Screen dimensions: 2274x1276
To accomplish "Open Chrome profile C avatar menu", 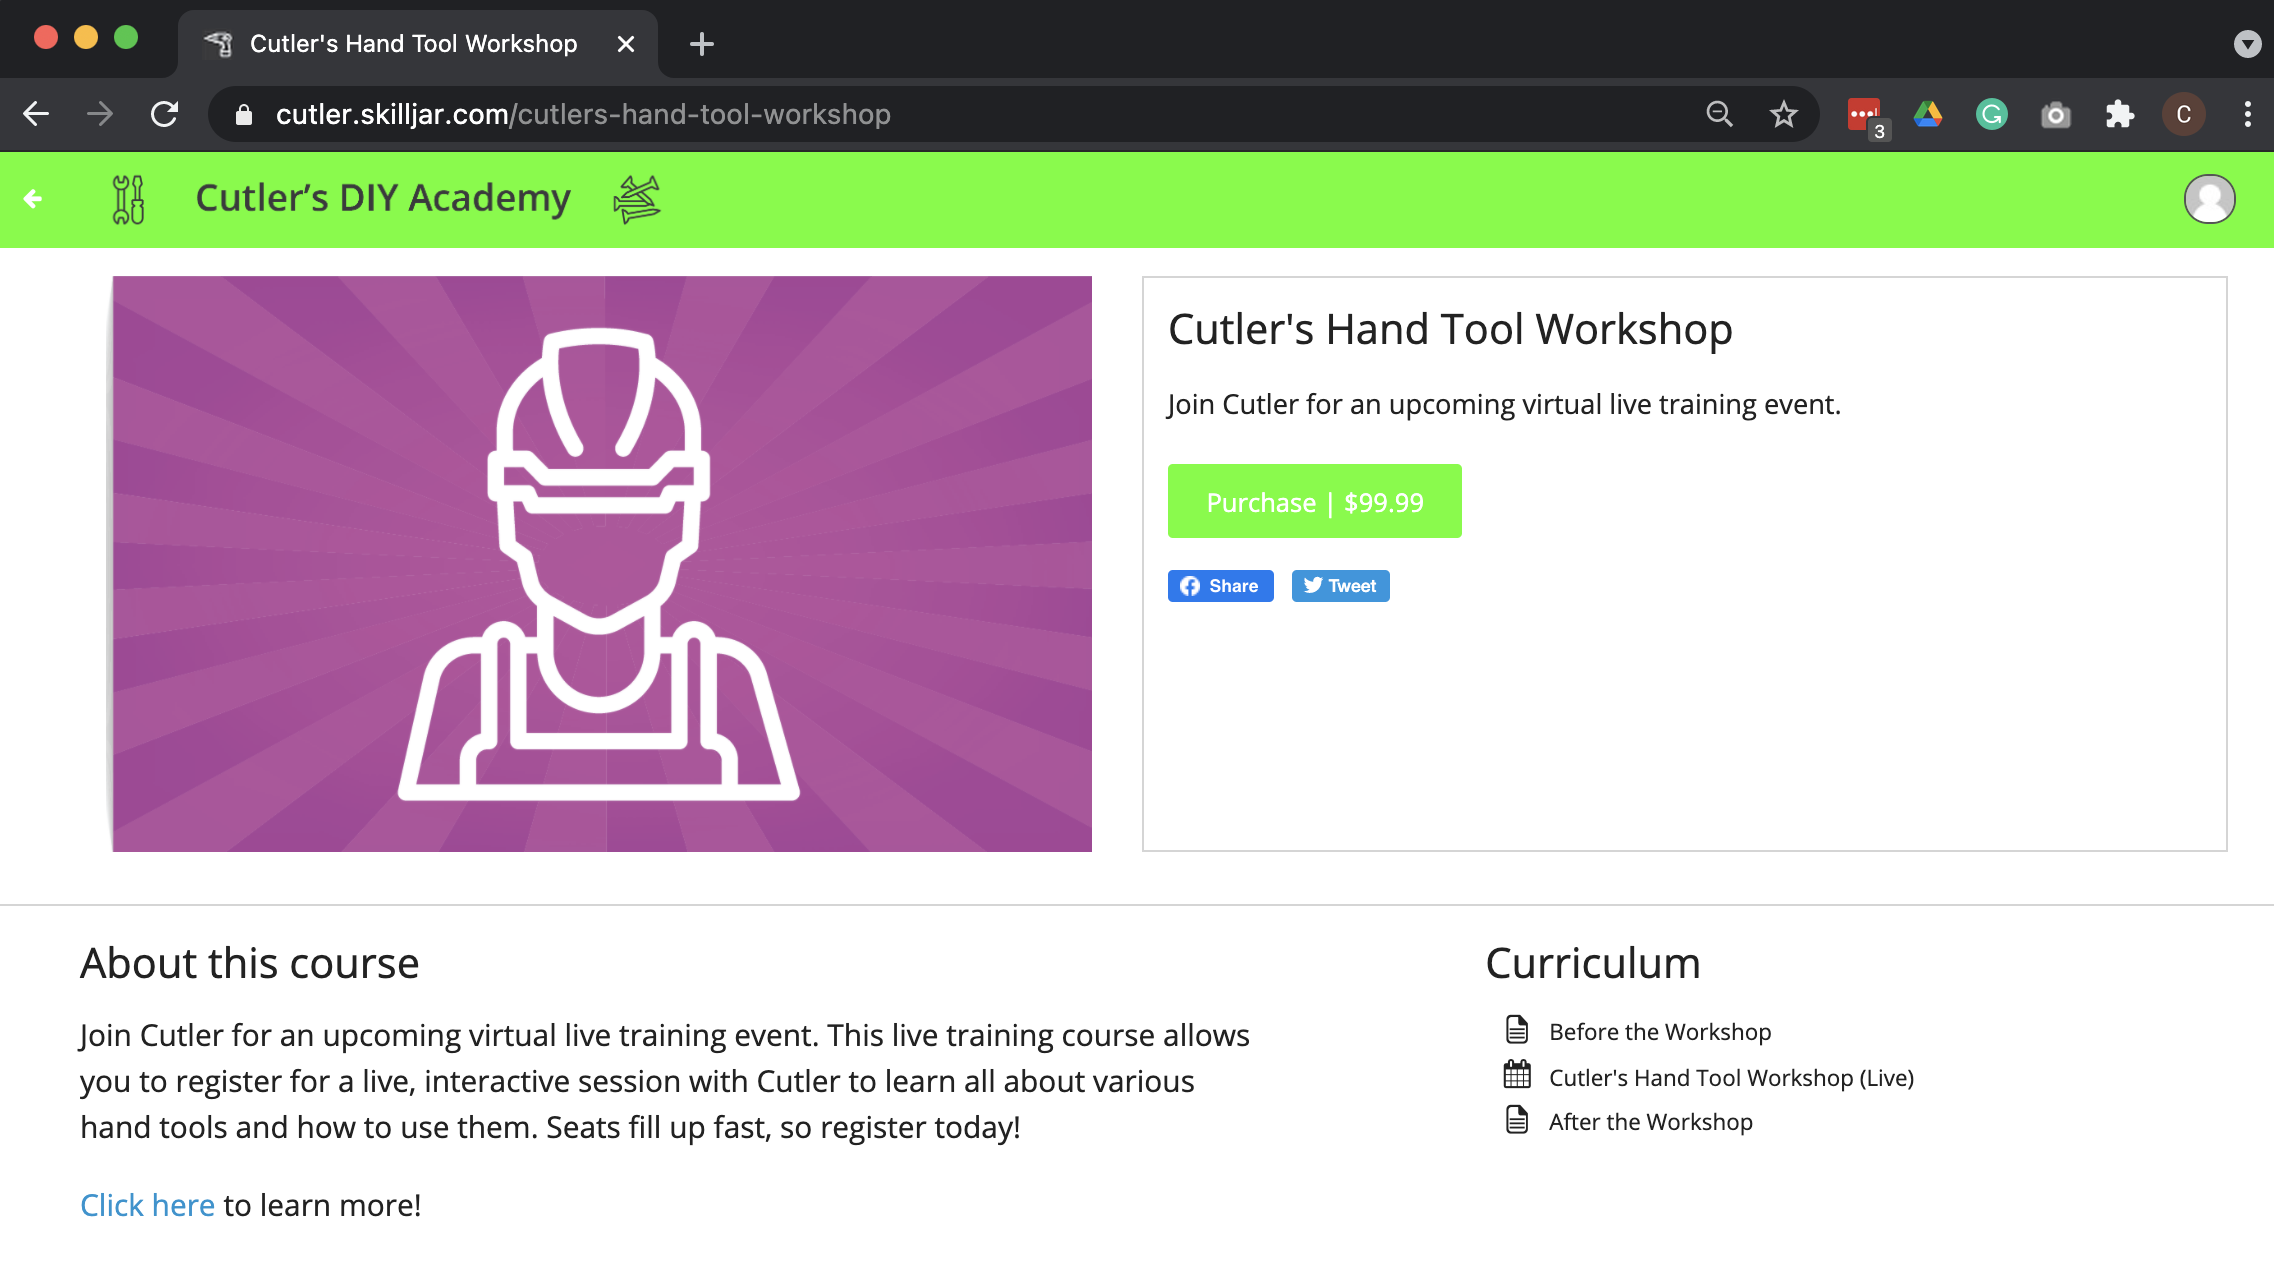I will click(x=2183, y=114).
